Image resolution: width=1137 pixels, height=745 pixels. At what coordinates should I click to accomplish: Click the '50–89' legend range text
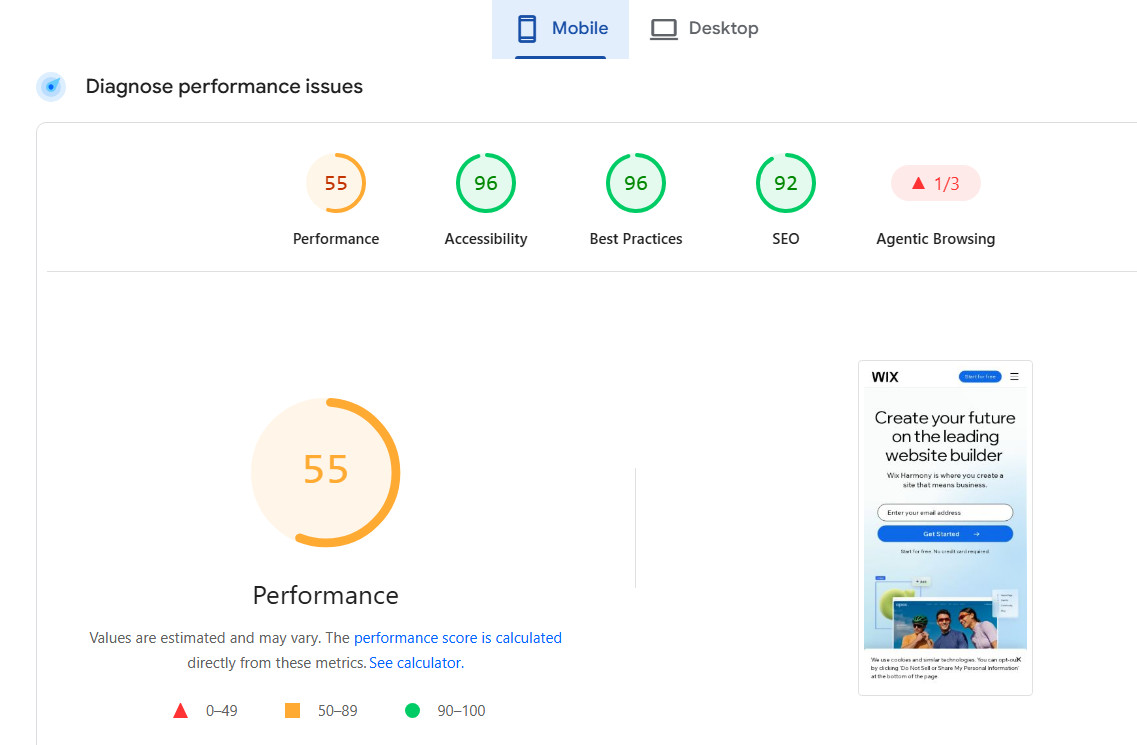click(x=338, y=711)
